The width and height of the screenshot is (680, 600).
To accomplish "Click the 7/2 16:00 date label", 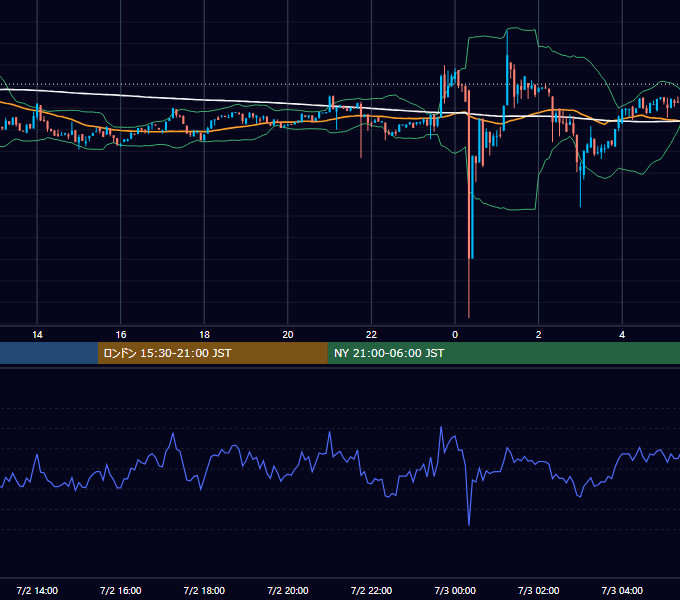I will pos(121,590).
